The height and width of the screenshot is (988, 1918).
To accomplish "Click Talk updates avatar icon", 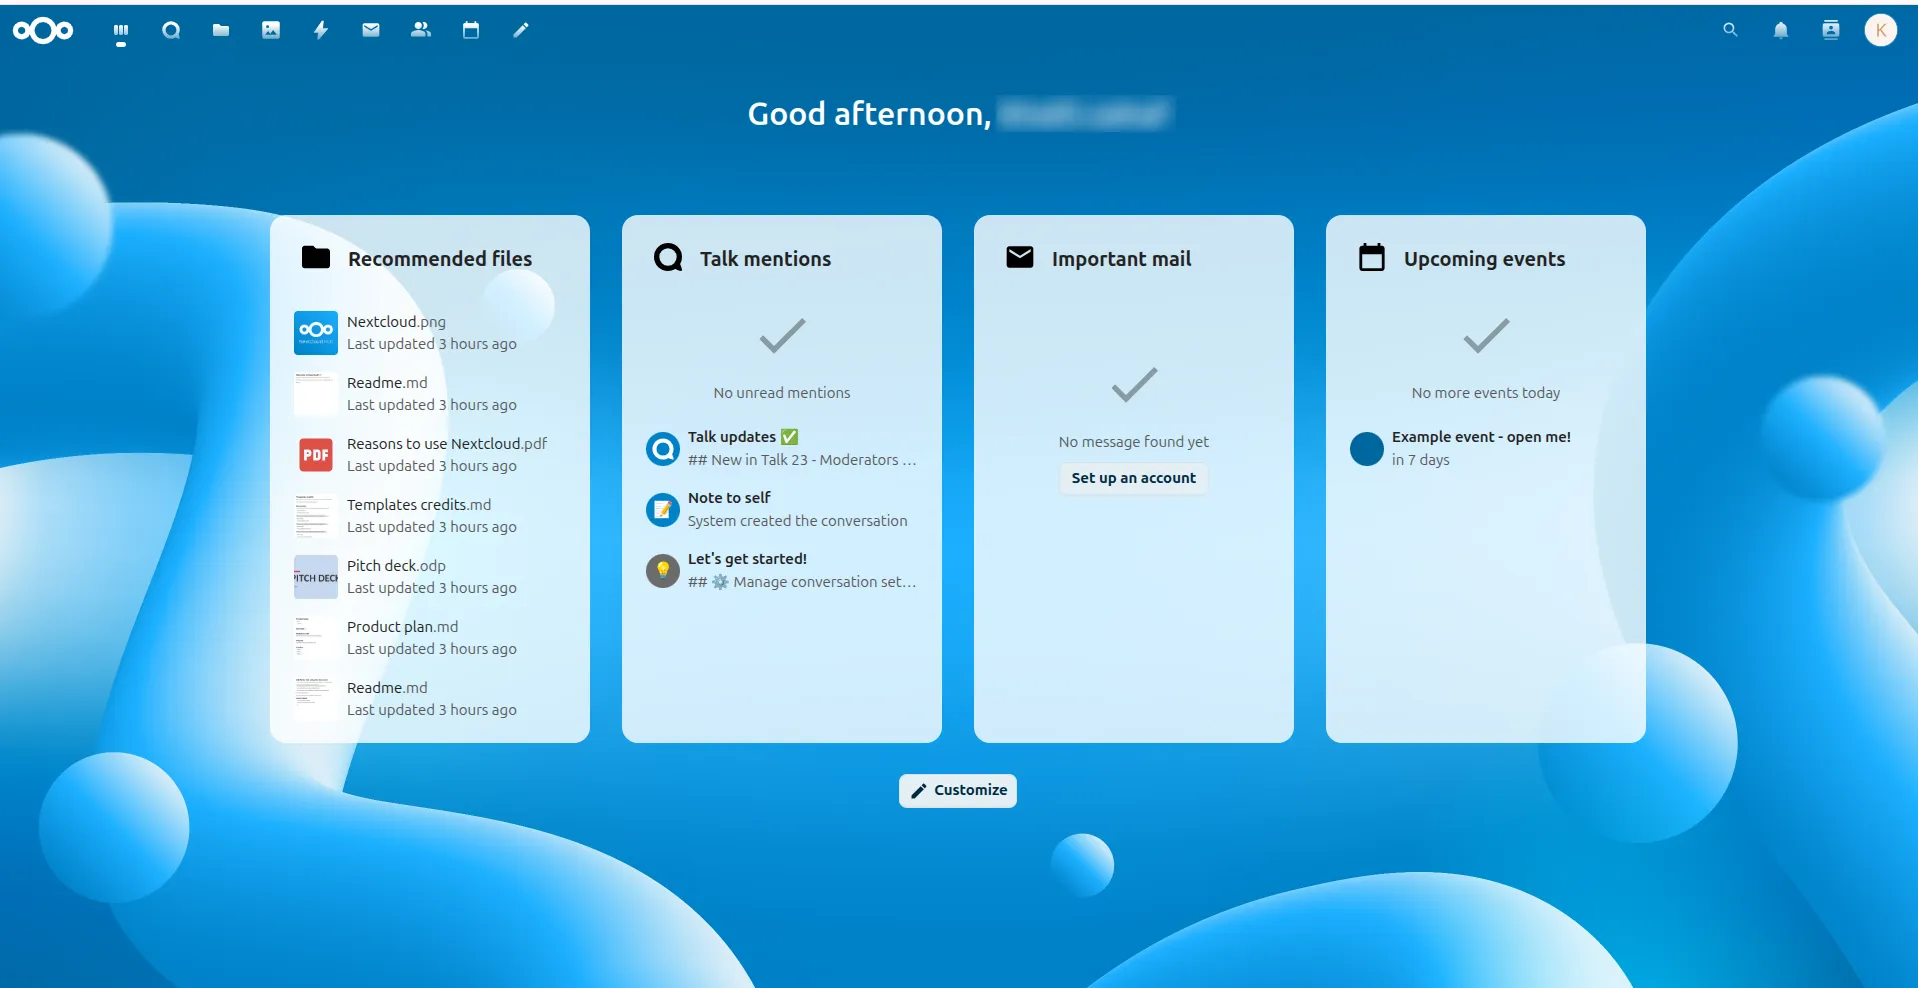I will pyautogui.click(x=663, y=449).
